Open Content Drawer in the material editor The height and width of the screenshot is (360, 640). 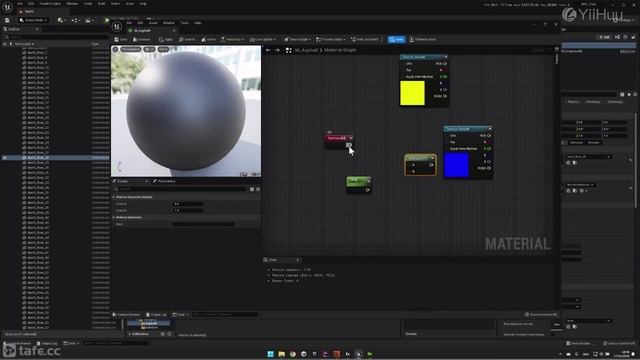tap(127, 315)
